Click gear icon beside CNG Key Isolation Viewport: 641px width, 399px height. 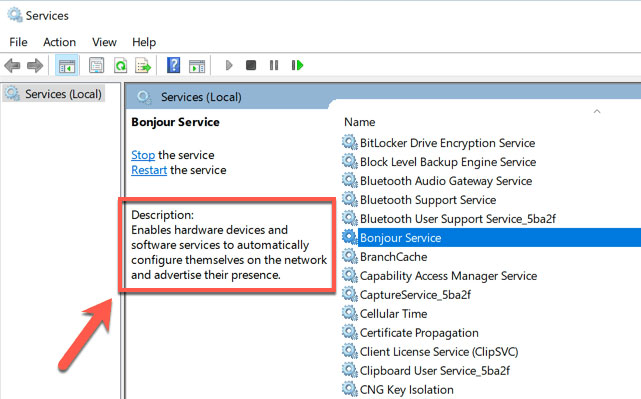tap(350, 389)
